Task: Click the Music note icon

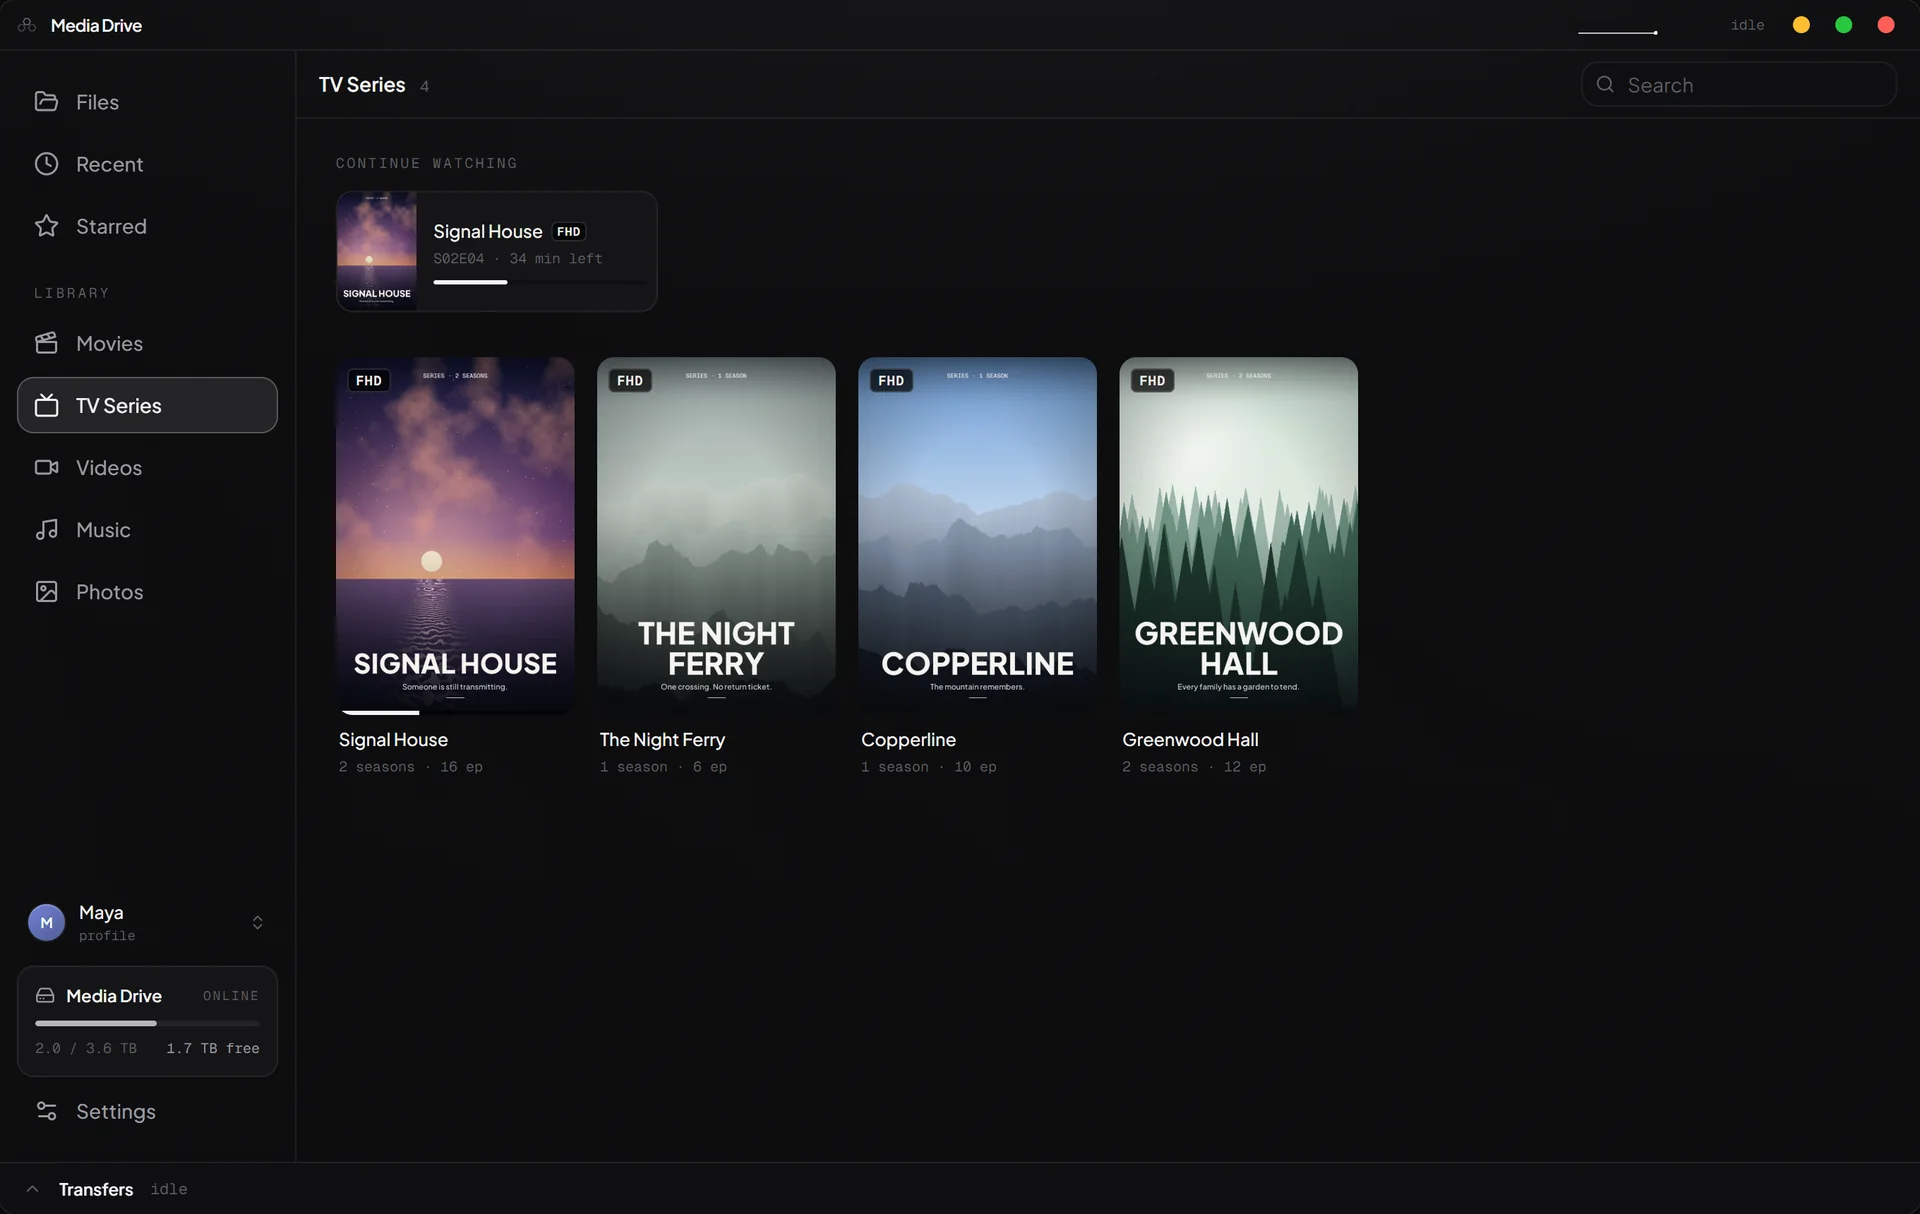Action: click(46, 529)
